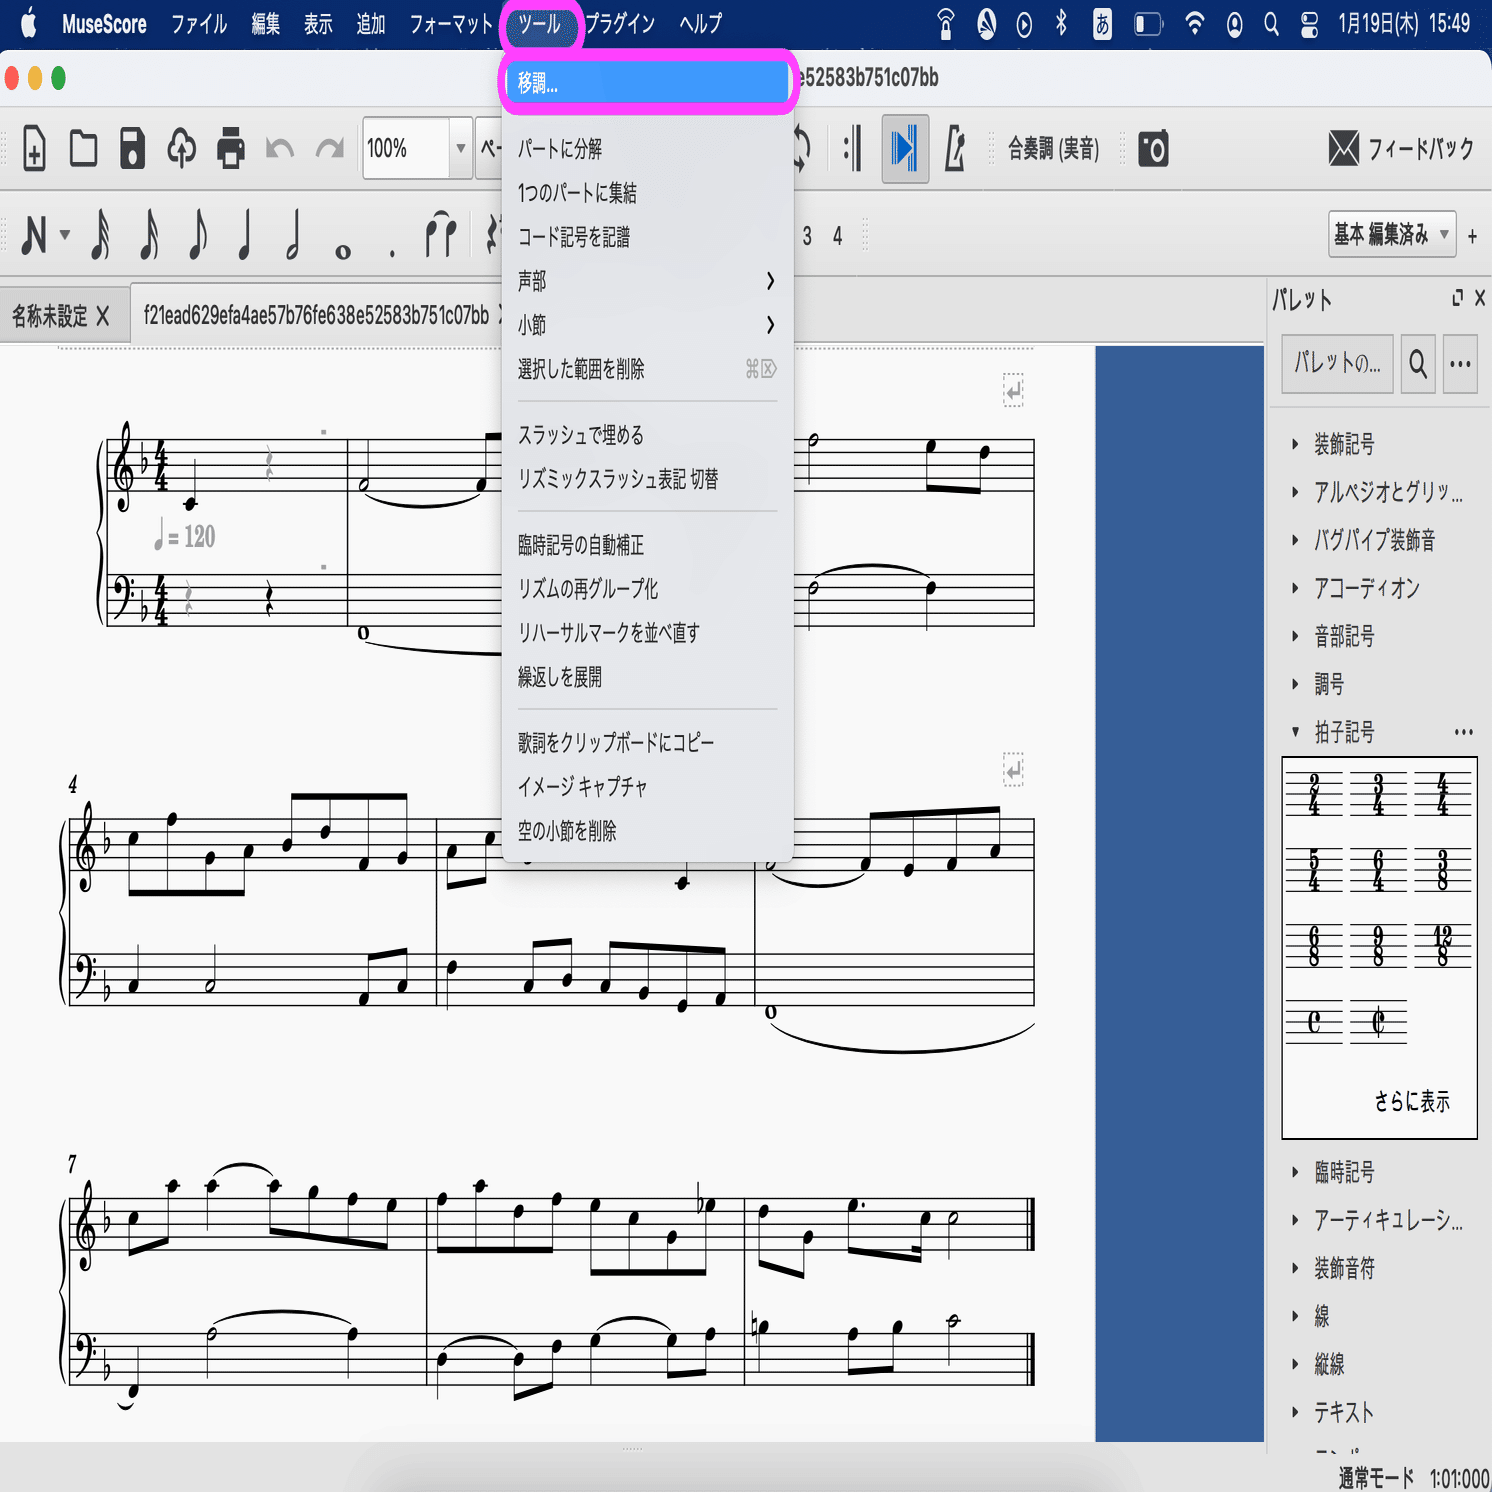The height and width of the screenshot is (1492, 1492).
Task: Open the zoom 100% dropdown arrow
Action: [x=460, y=149]
